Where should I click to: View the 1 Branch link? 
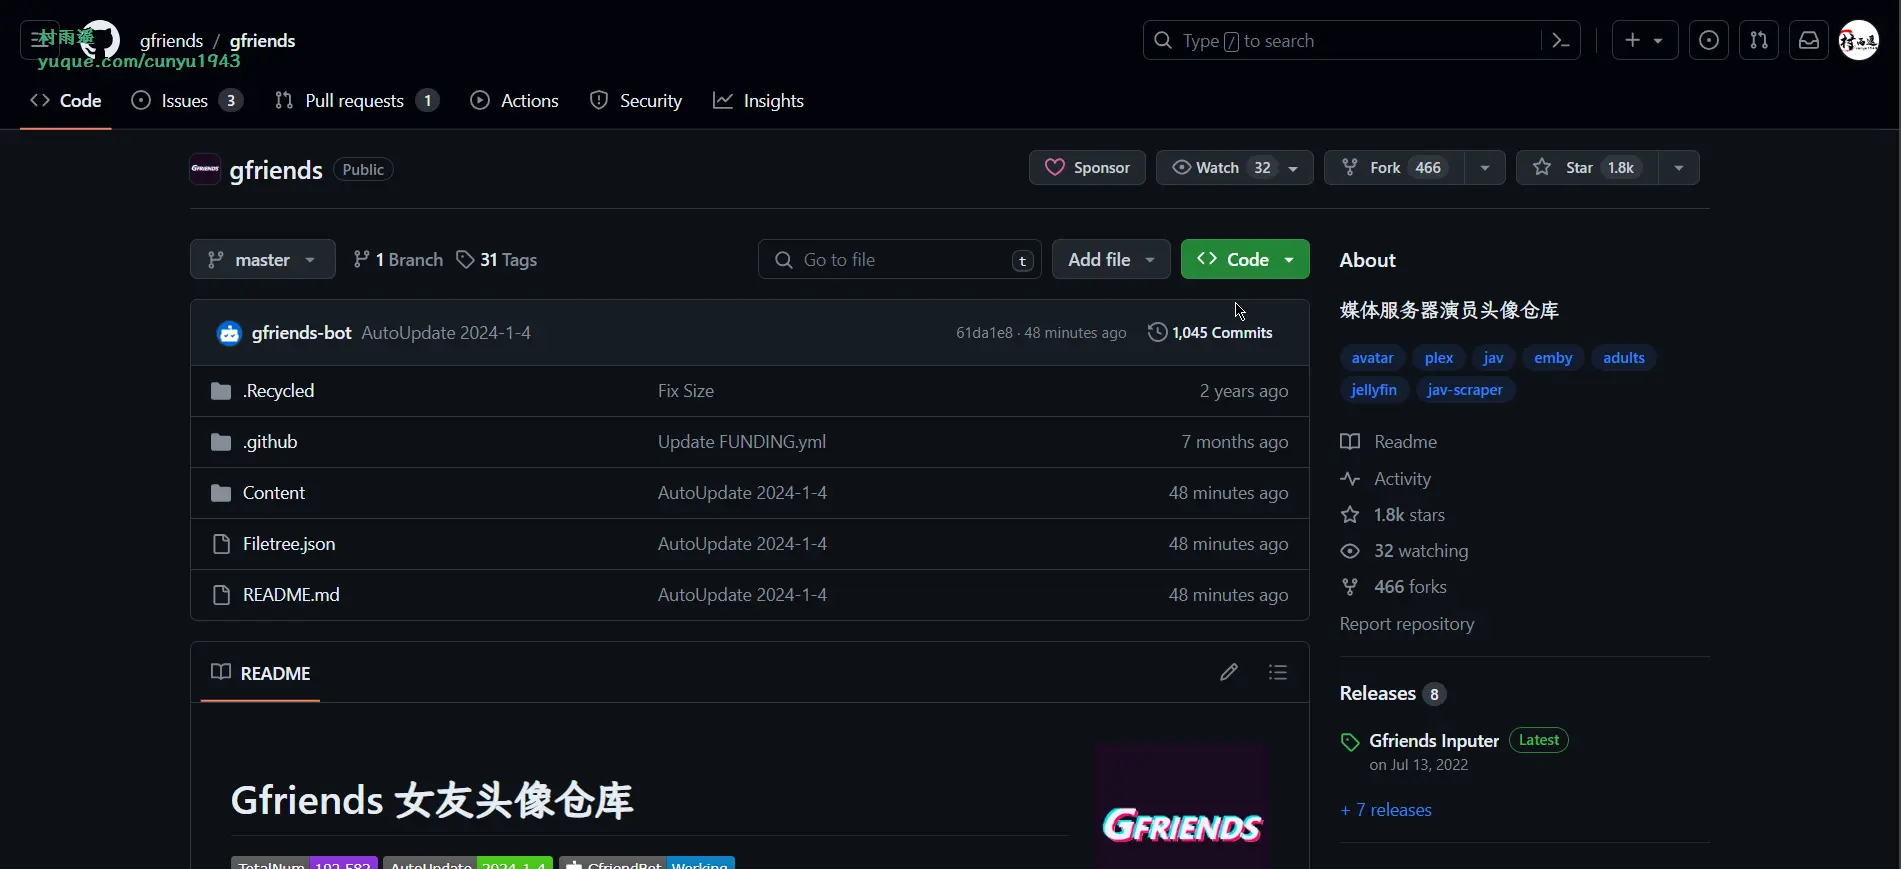[398, 260]
